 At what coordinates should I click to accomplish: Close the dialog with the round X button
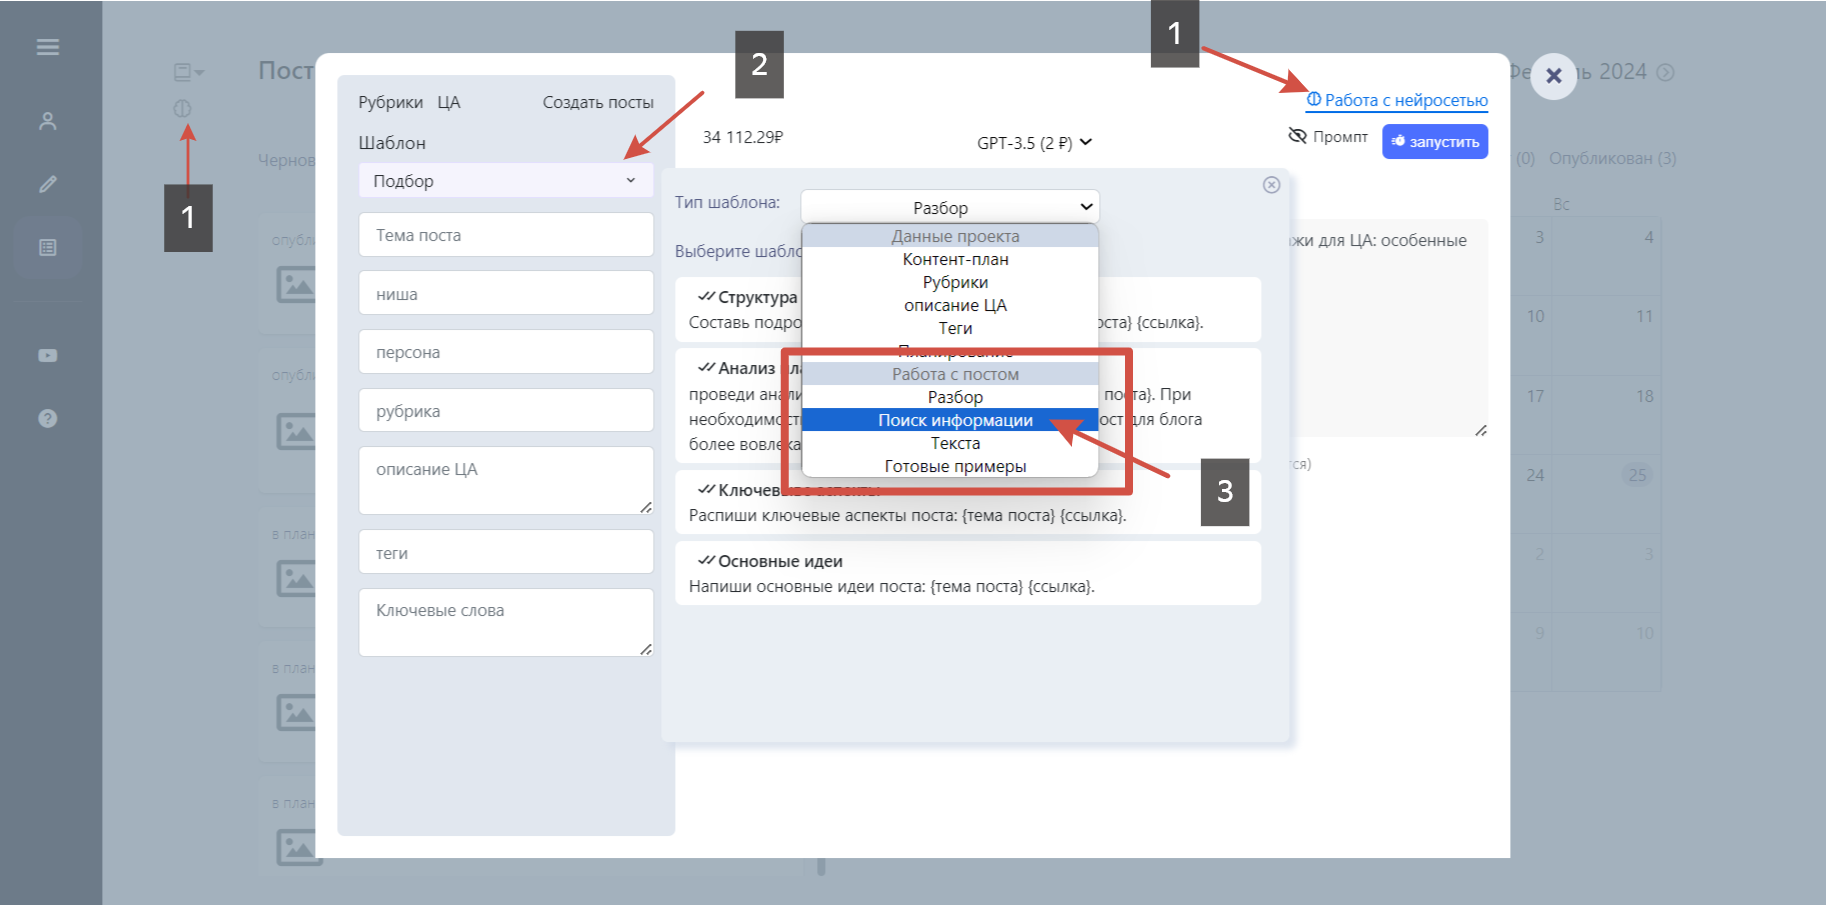pos(1553,75)
